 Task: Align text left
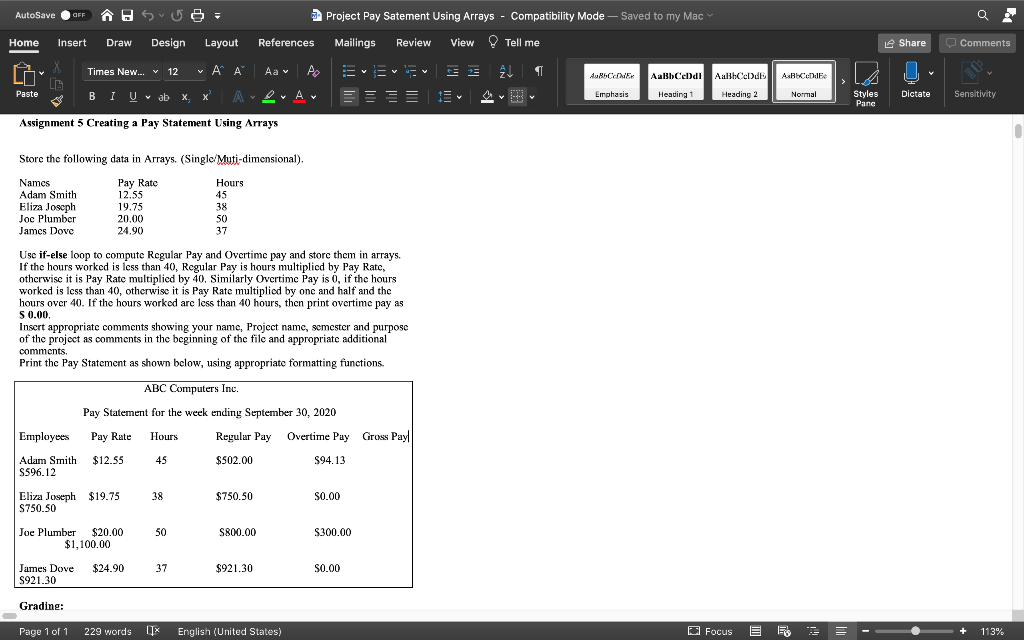[349, 97]
